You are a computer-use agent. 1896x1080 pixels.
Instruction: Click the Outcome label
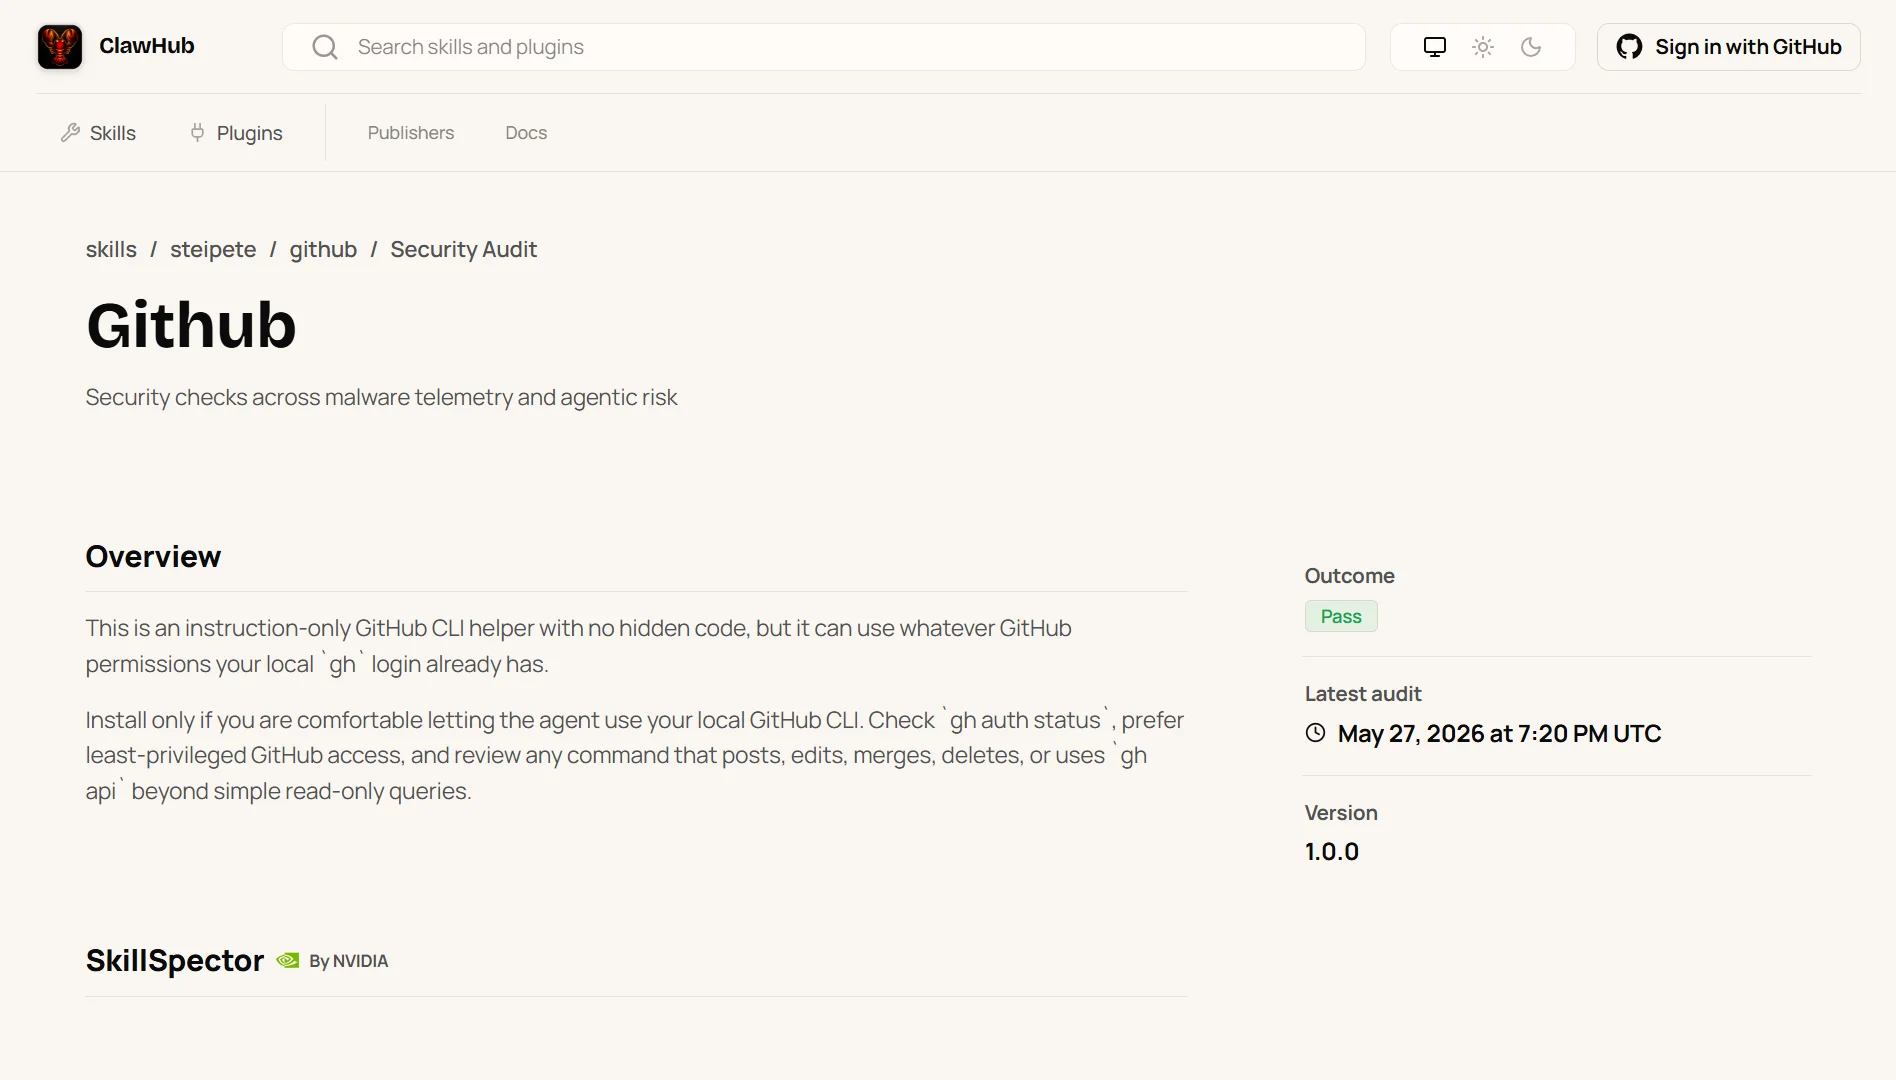pos(1349,576)
